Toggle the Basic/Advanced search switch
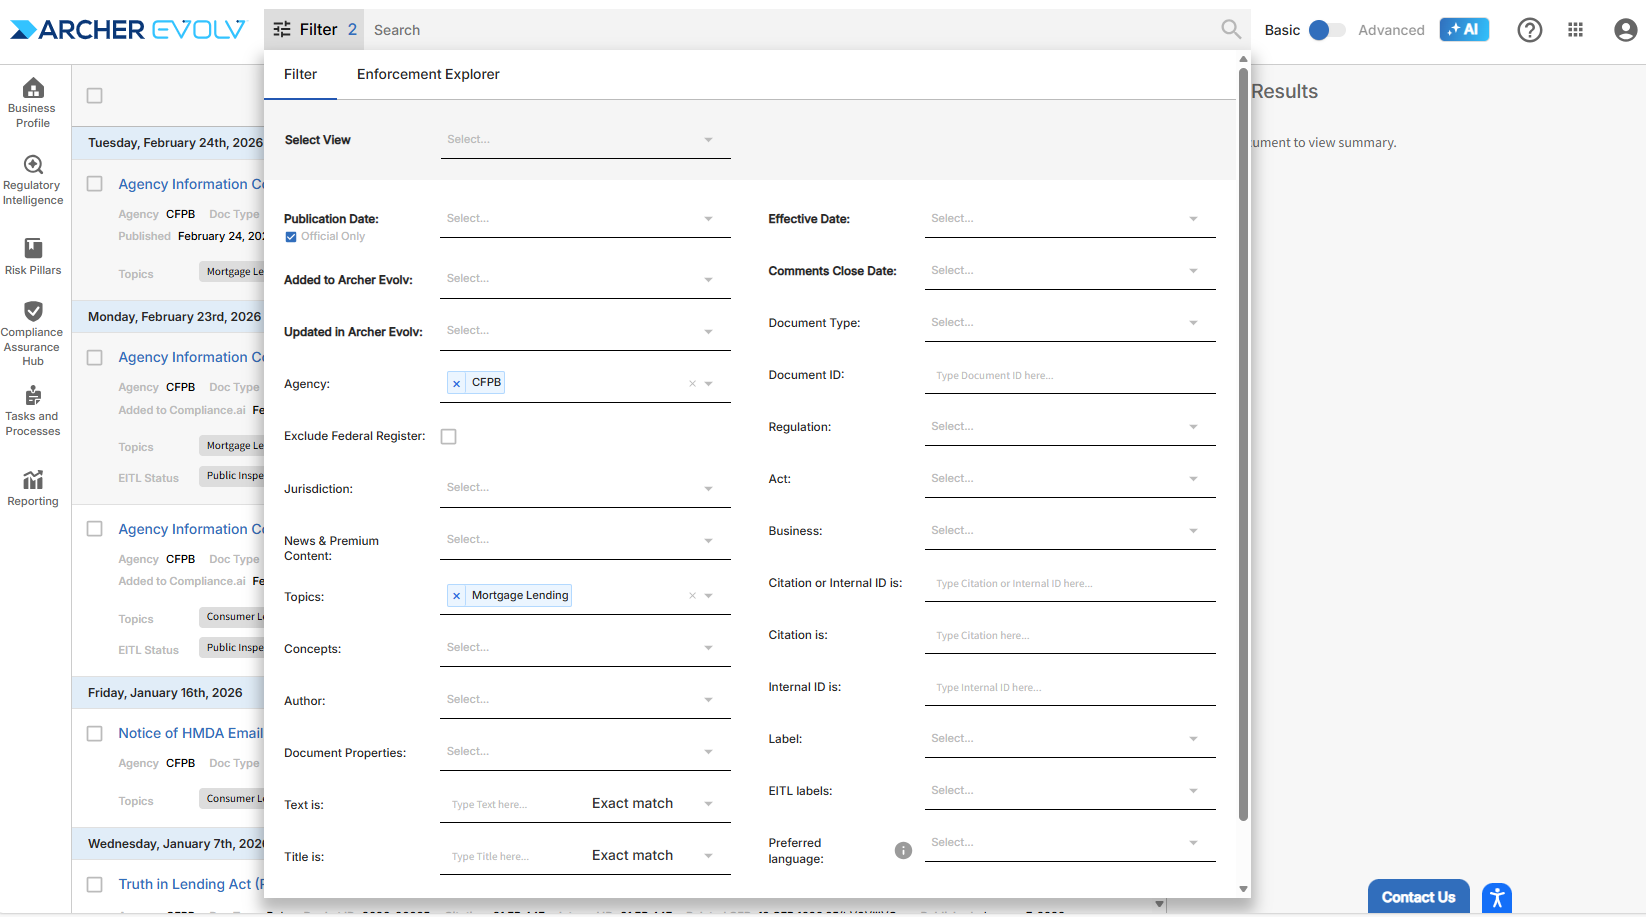Screen dimensions: 1646x917 click(1326, 30)
